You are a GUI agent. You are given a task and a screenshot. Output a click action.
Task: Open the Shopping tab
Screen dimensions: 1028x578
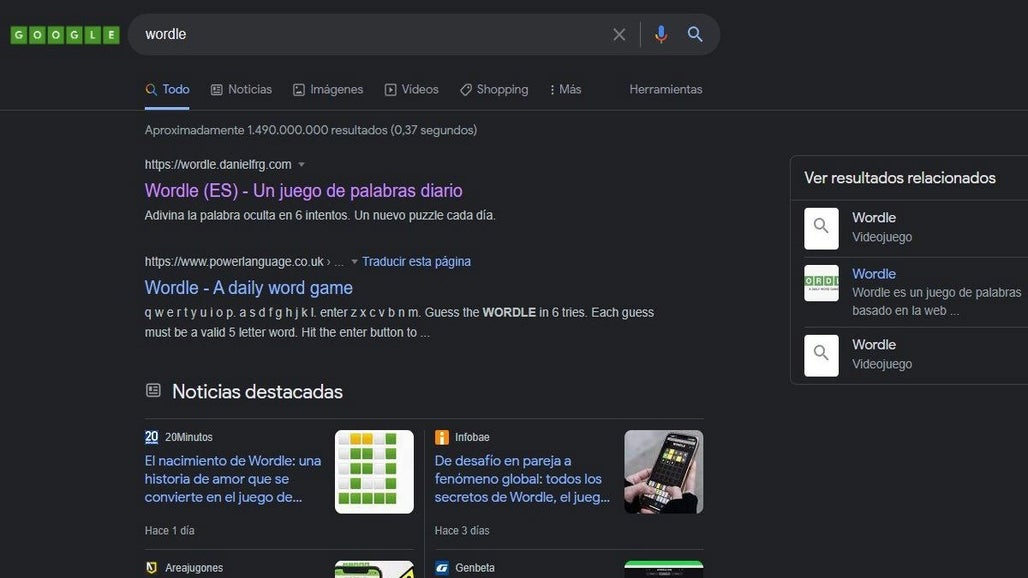point(494,90)
